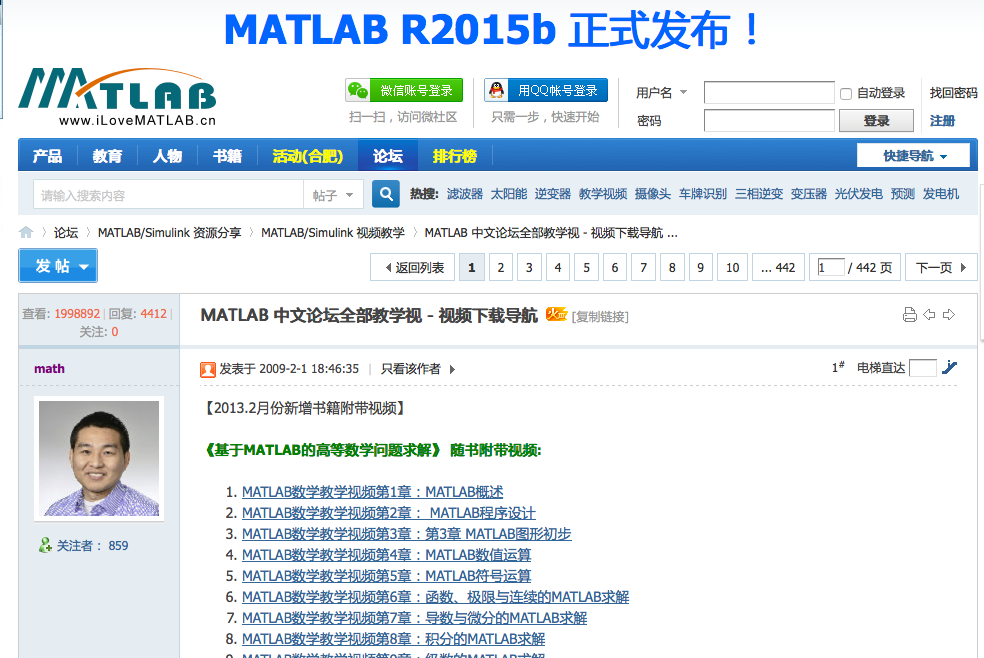Click the QQ penguin login icon
The height and width of the screenshot is (658, 984).
point(496,90)
